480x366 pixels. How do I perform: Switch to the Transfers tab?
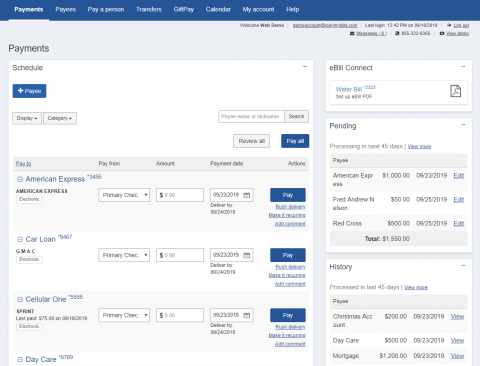(x=149, y=9)
